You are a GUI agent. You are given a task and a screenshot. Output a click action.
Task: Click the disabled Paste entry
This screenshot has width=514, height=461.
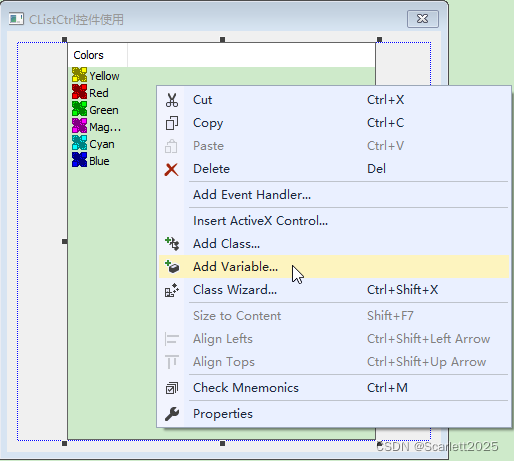(x=334, y=146)
